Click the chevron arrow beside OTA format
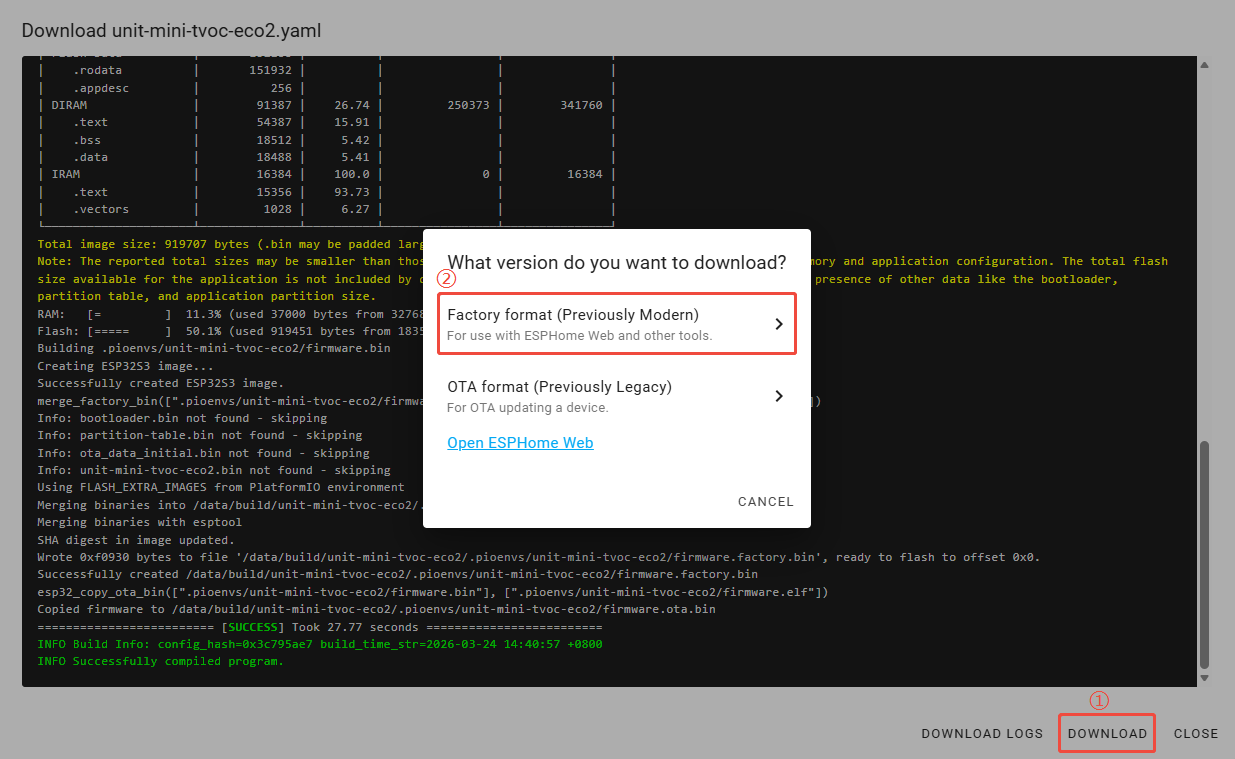 pyautogui.click(x=779, y=396)
